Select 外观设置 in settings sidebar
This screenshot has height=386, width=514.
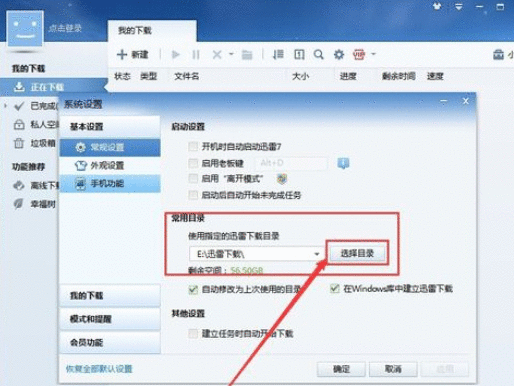coord(110,165)
